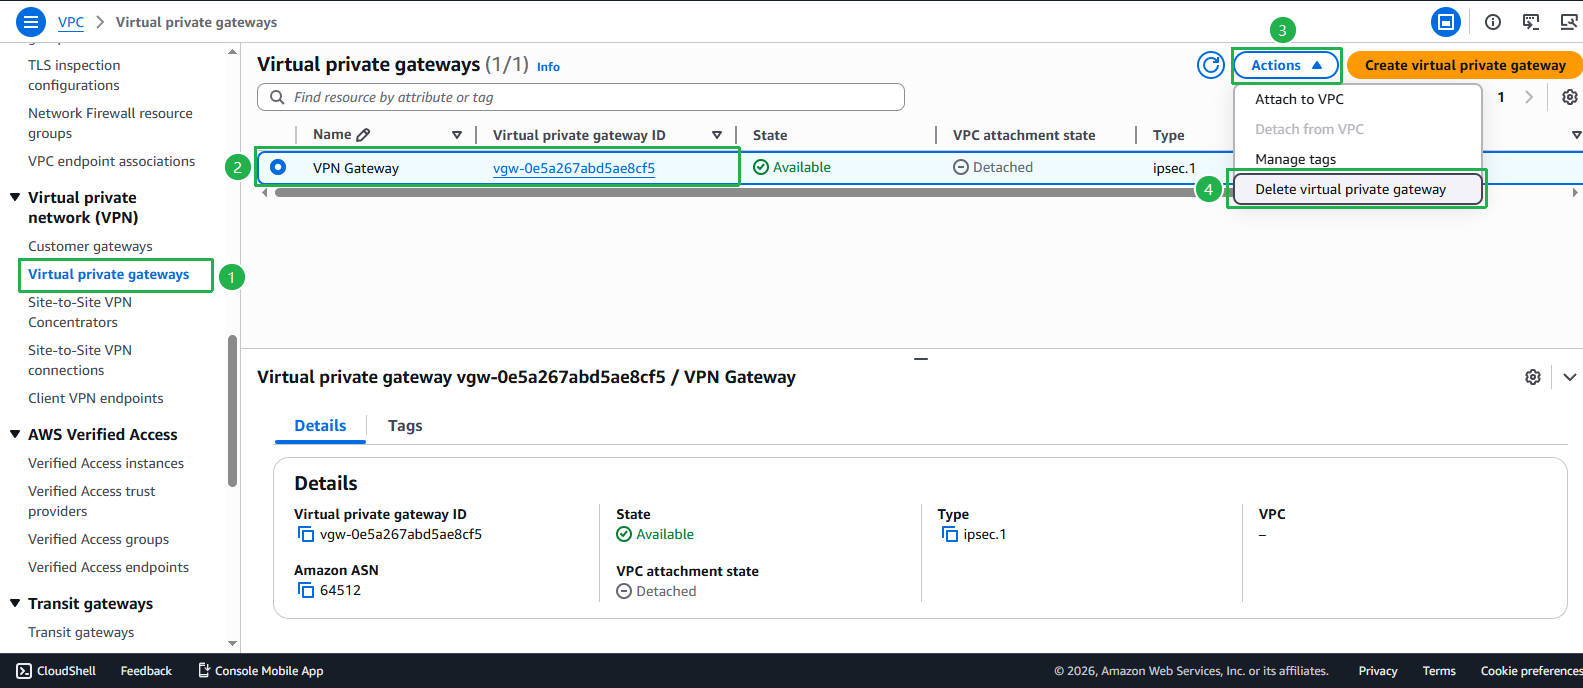1583x688 pixels.
Task: Open Site-to-Site VPN Concentrators
Action: (x=80, y=312)
